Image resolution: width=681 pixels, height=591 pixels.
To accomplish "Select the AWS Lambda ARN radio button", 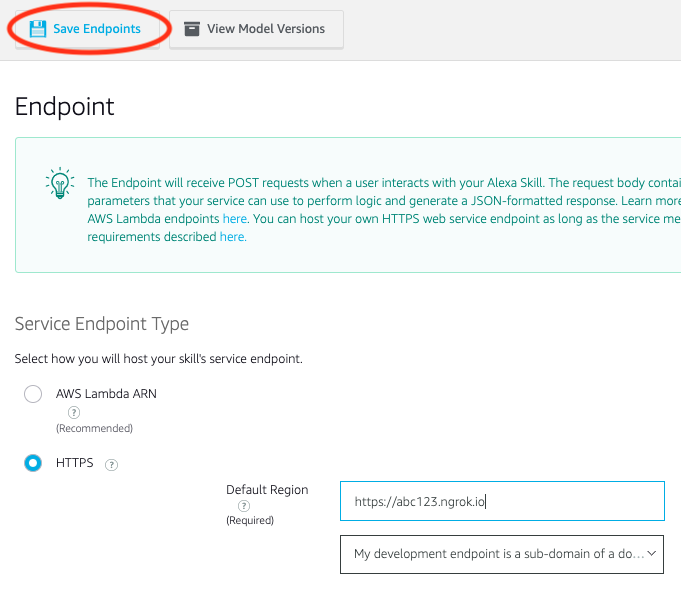I will pyautogui.click(x=33, y=394).
